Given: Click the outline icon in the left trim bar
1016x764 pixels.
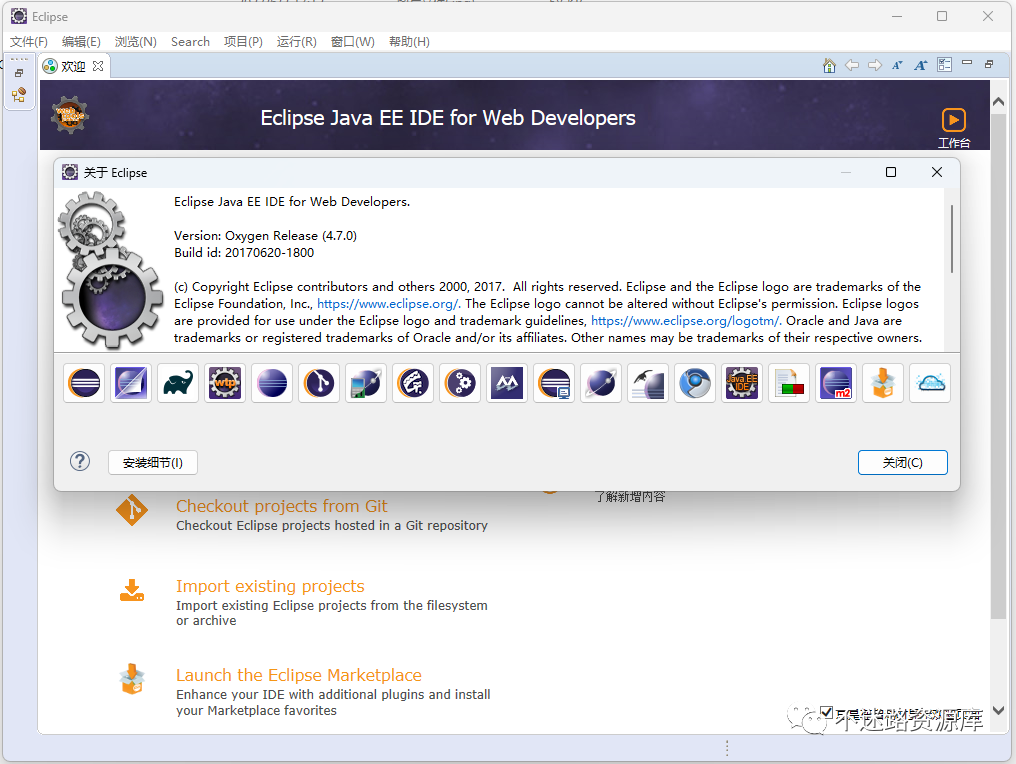Looking at the screenshot, I should [19, 95].
